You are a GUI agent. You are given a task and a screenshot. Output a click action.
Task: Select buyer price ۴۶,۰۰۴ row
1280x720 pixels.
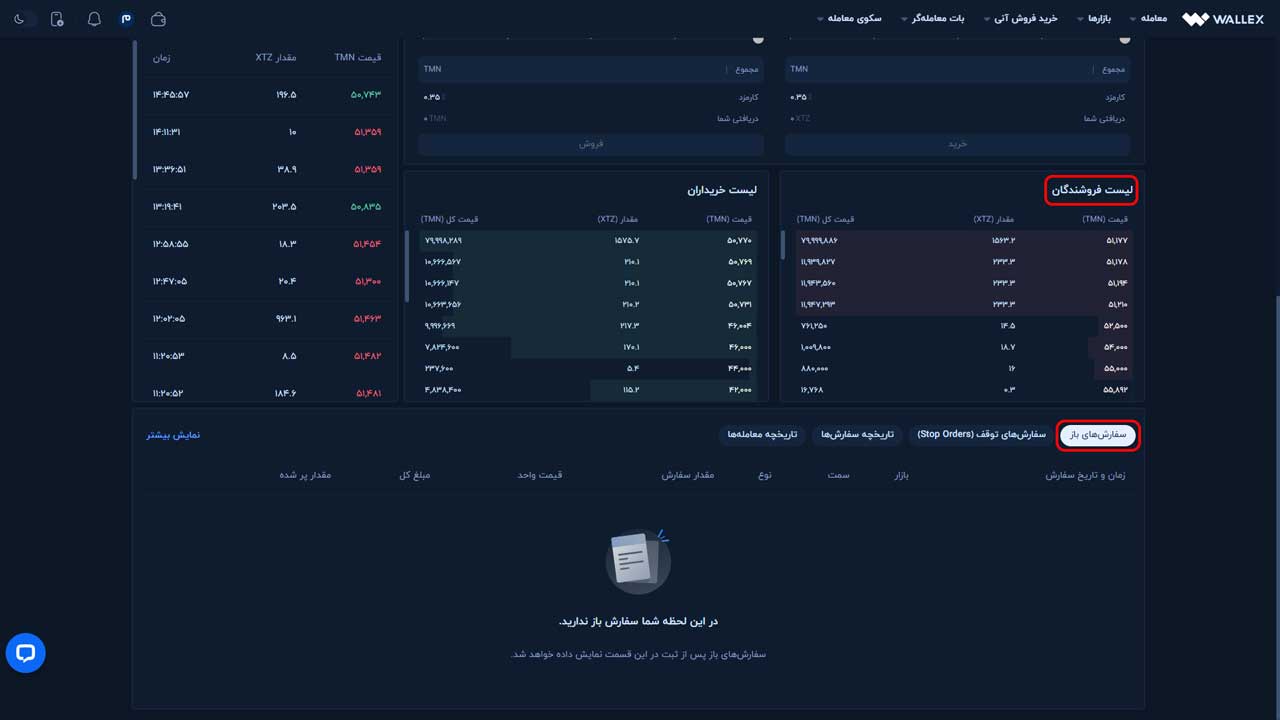[588, 326]
